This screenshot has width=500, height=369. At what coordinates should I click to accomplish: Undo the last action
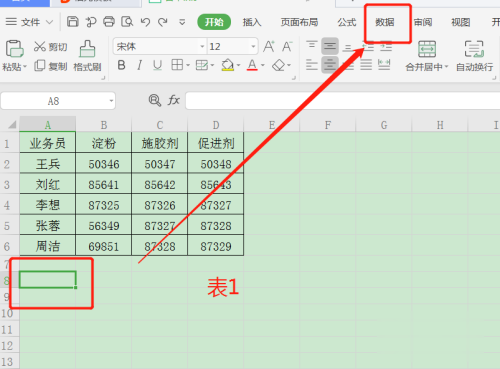coord(145,22)
